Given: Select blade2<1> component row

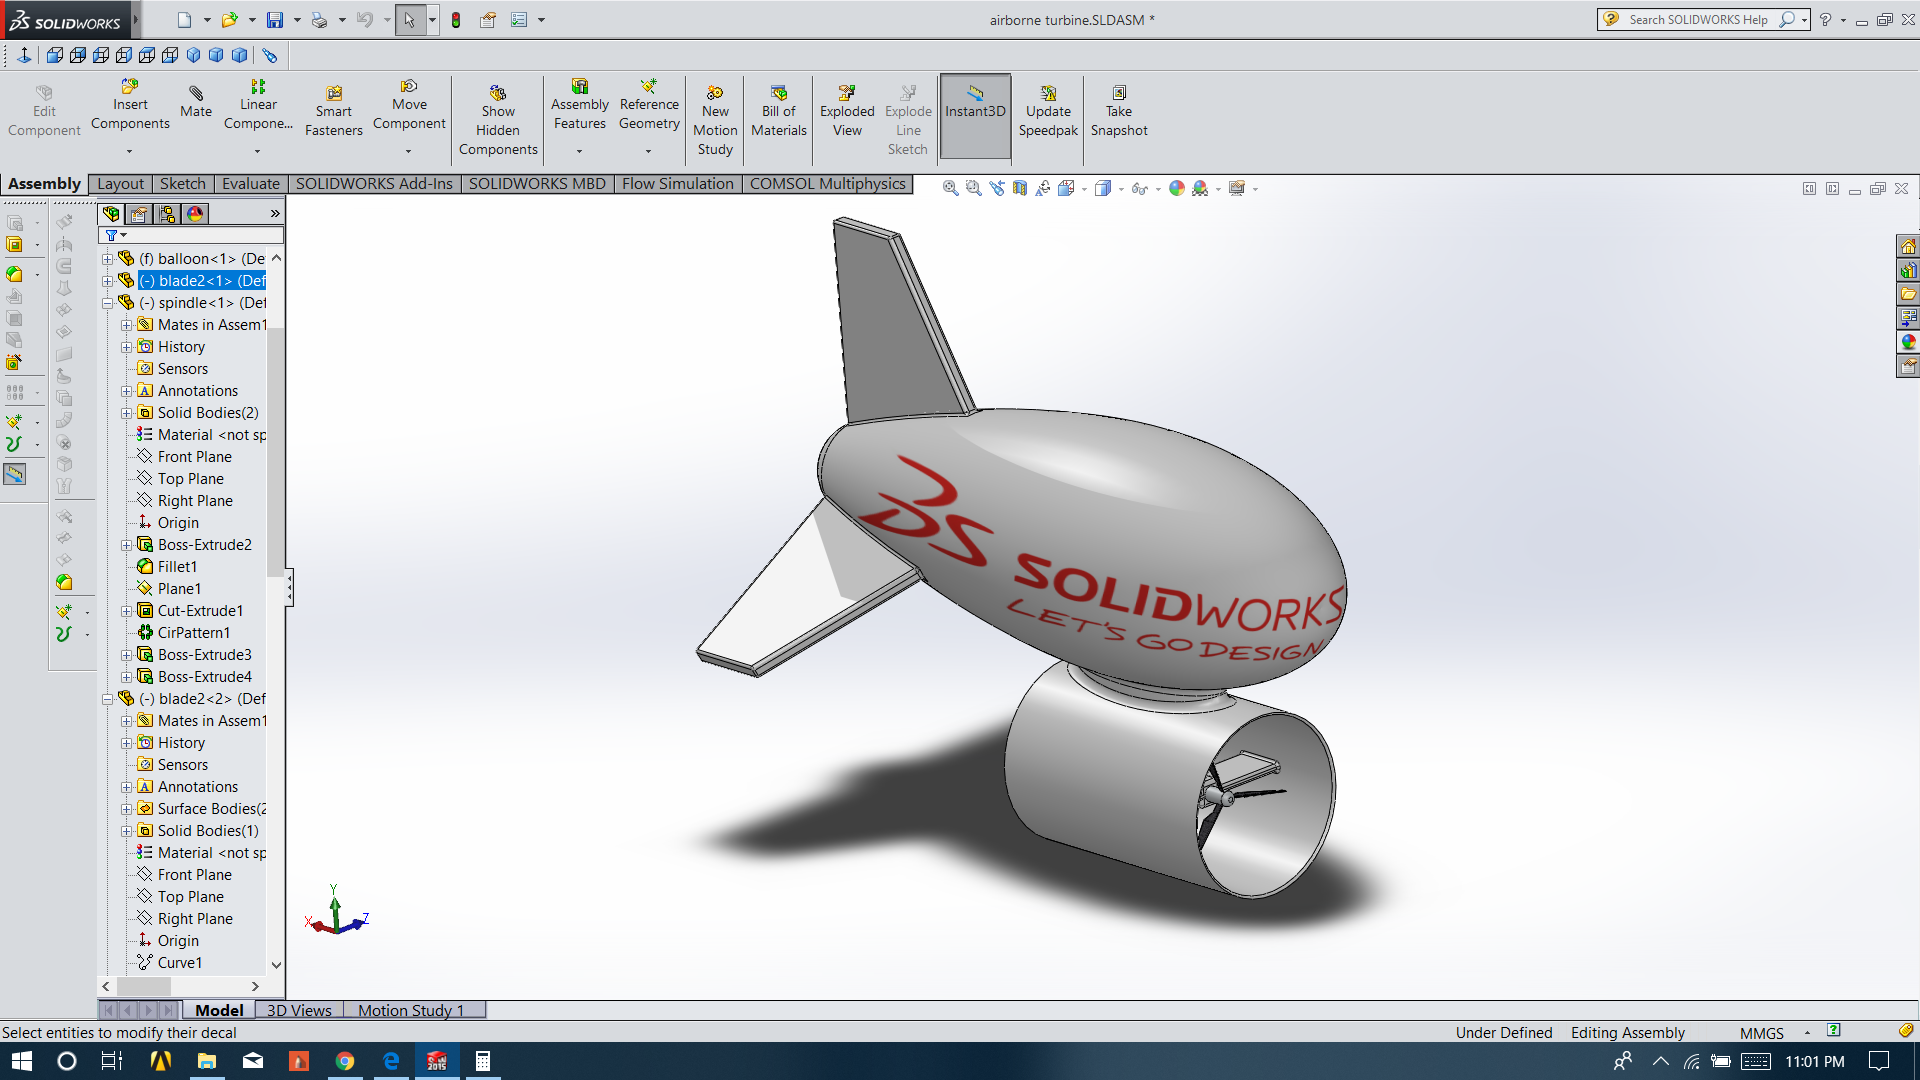Looking at the screenshot, I should point(201,281).
